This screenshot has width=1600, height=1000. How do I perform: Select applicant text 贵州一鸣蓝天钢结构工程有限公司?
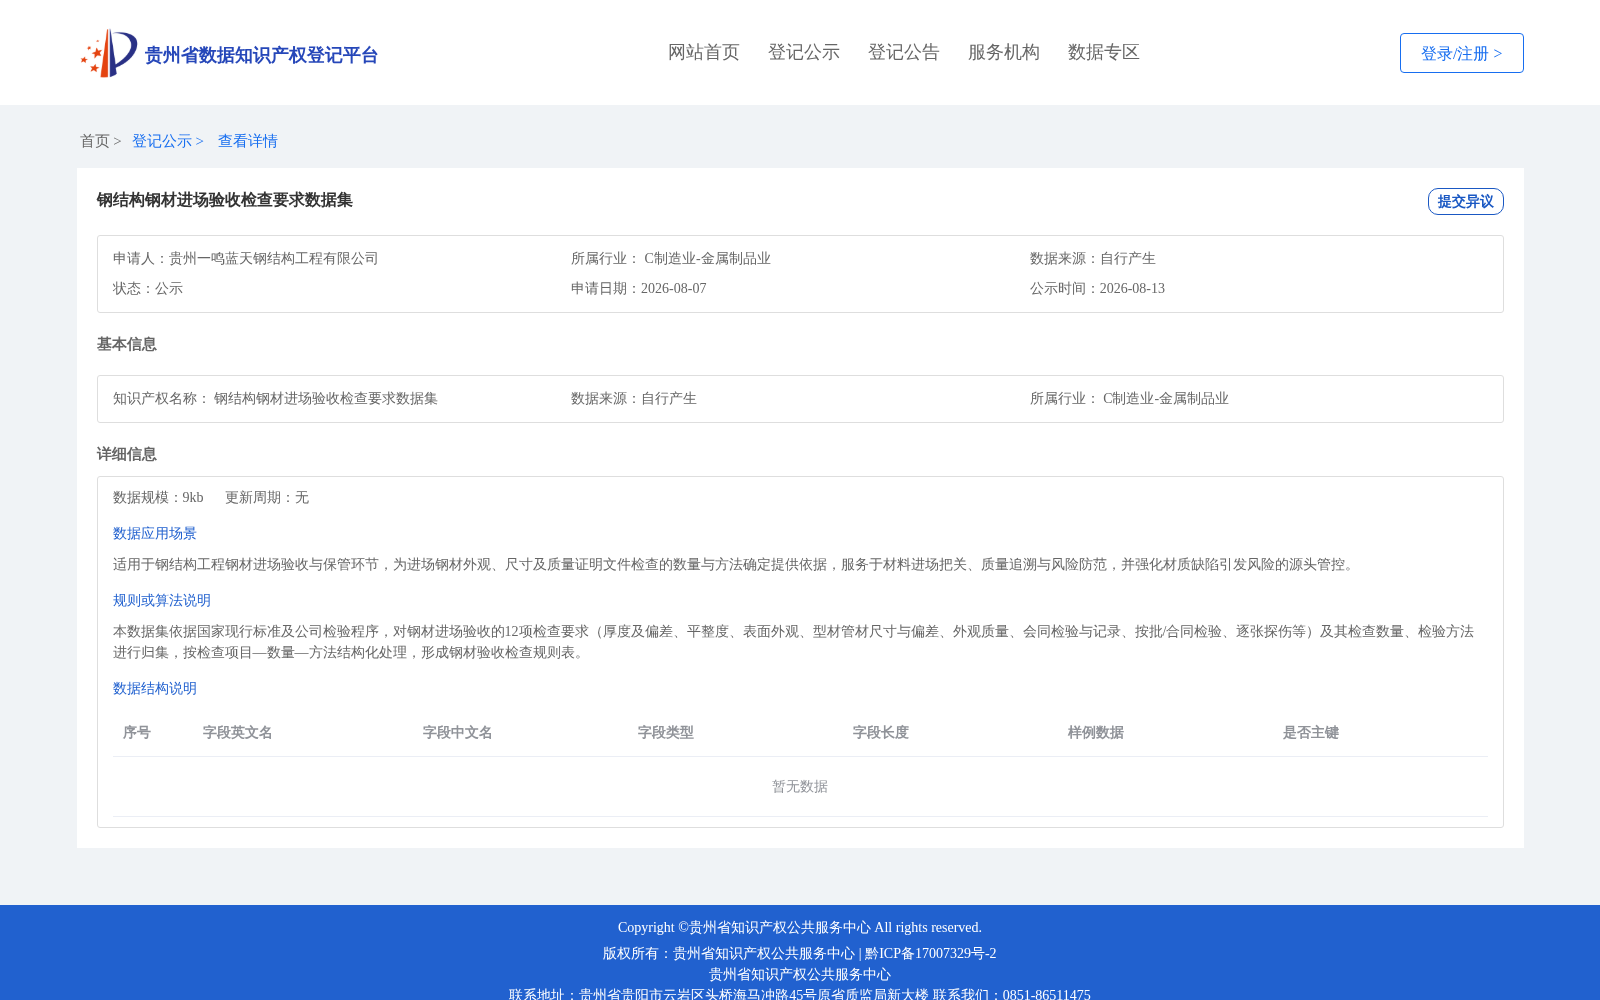[x=274, y=258]
